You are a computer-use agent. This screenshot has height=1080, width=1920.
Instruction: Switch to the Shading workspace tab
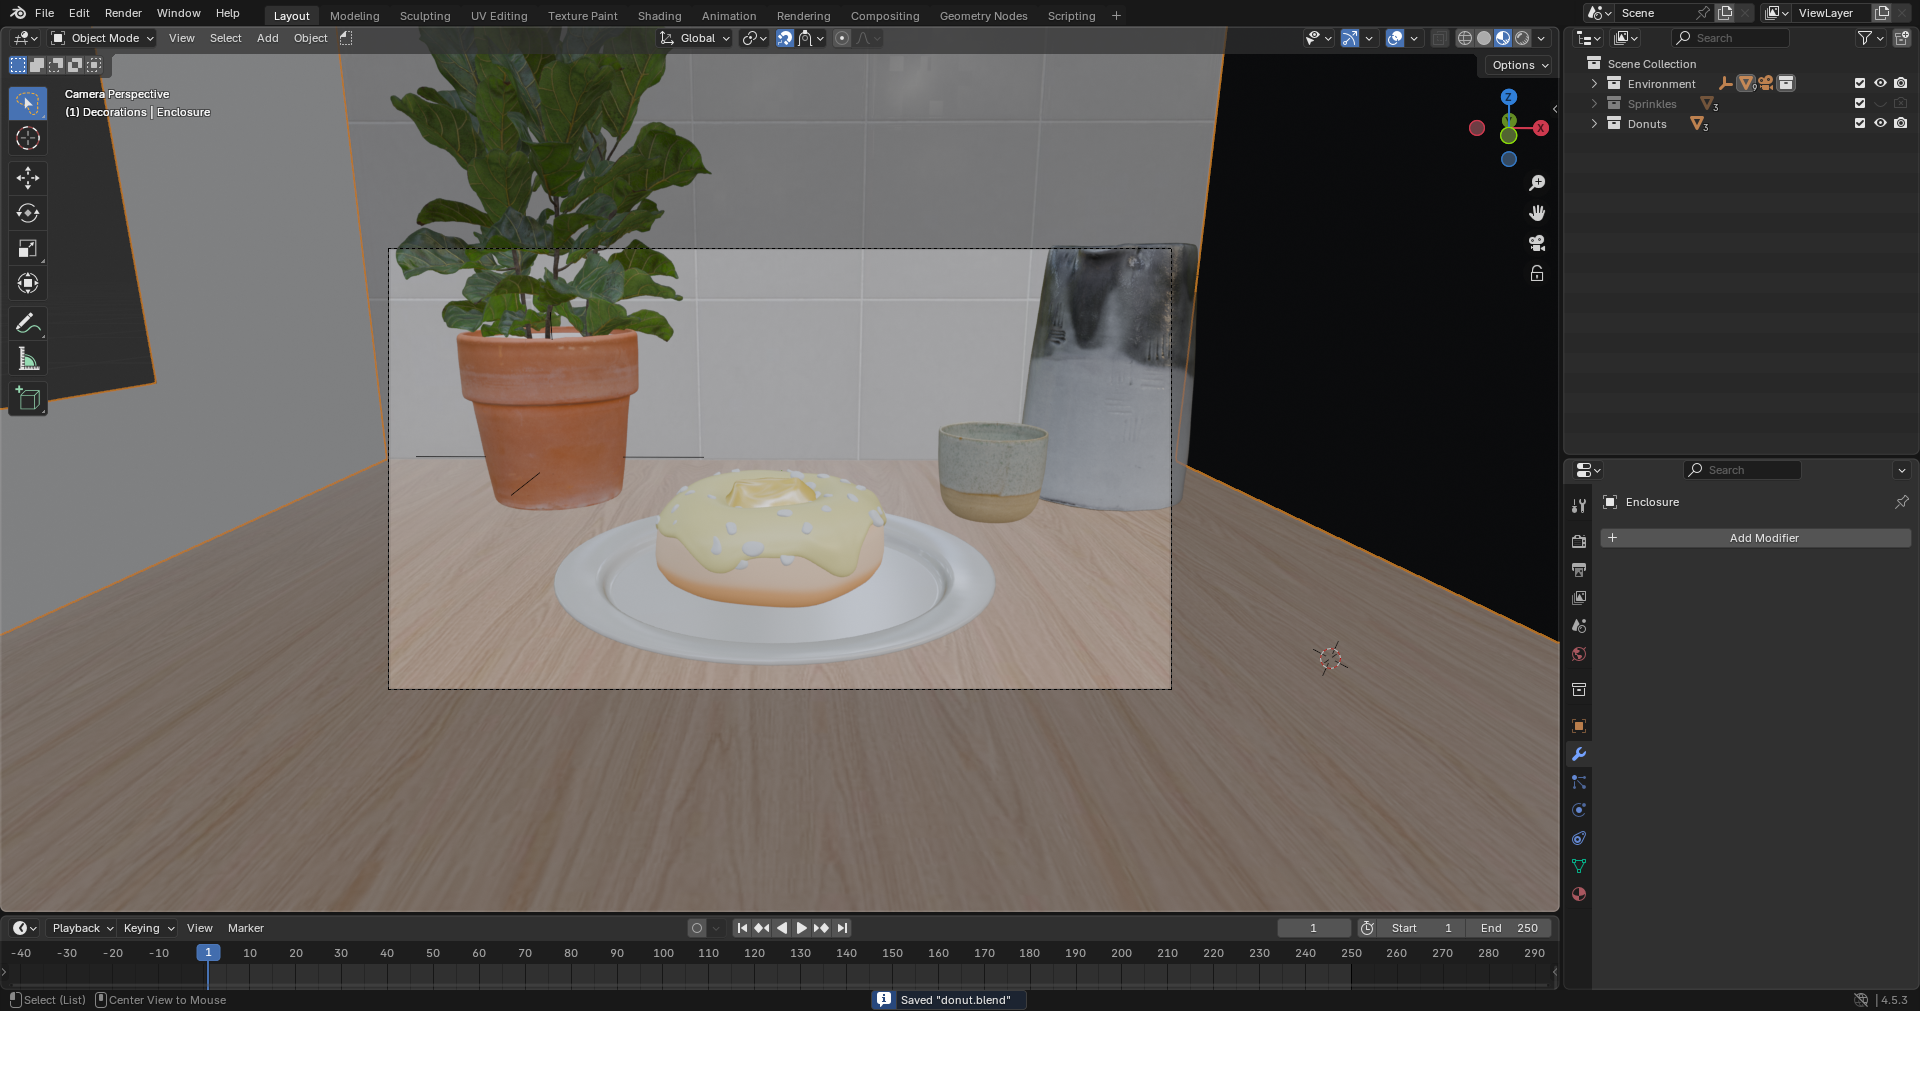point(659,15)
